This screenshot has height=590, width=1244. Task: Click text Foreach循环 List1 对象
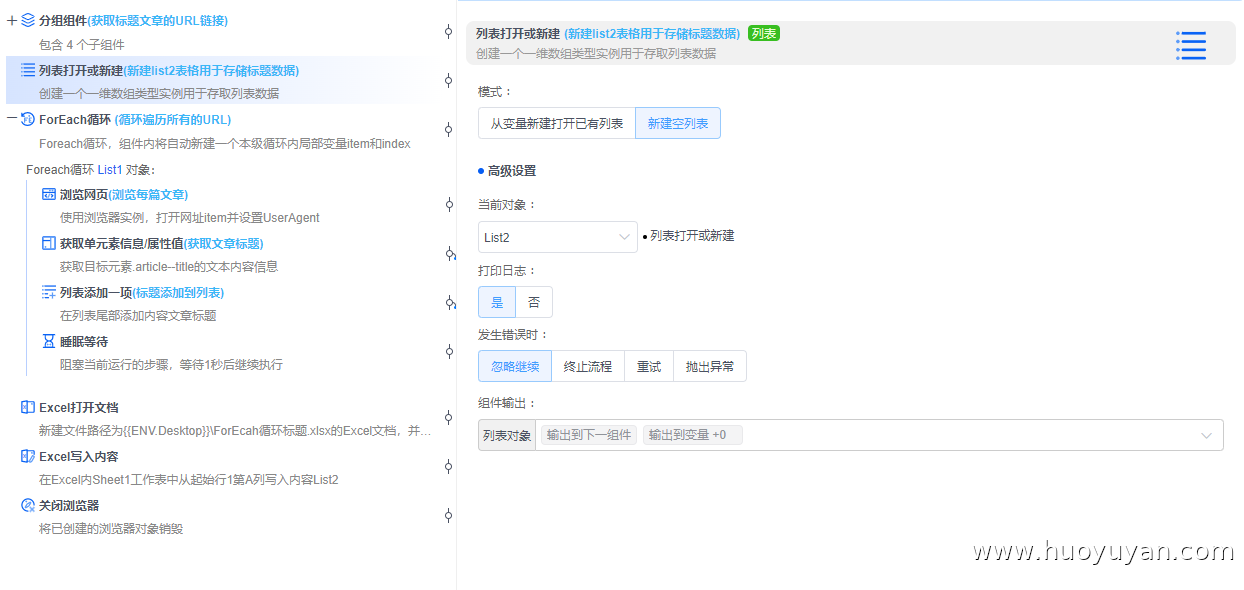point(91,169)
